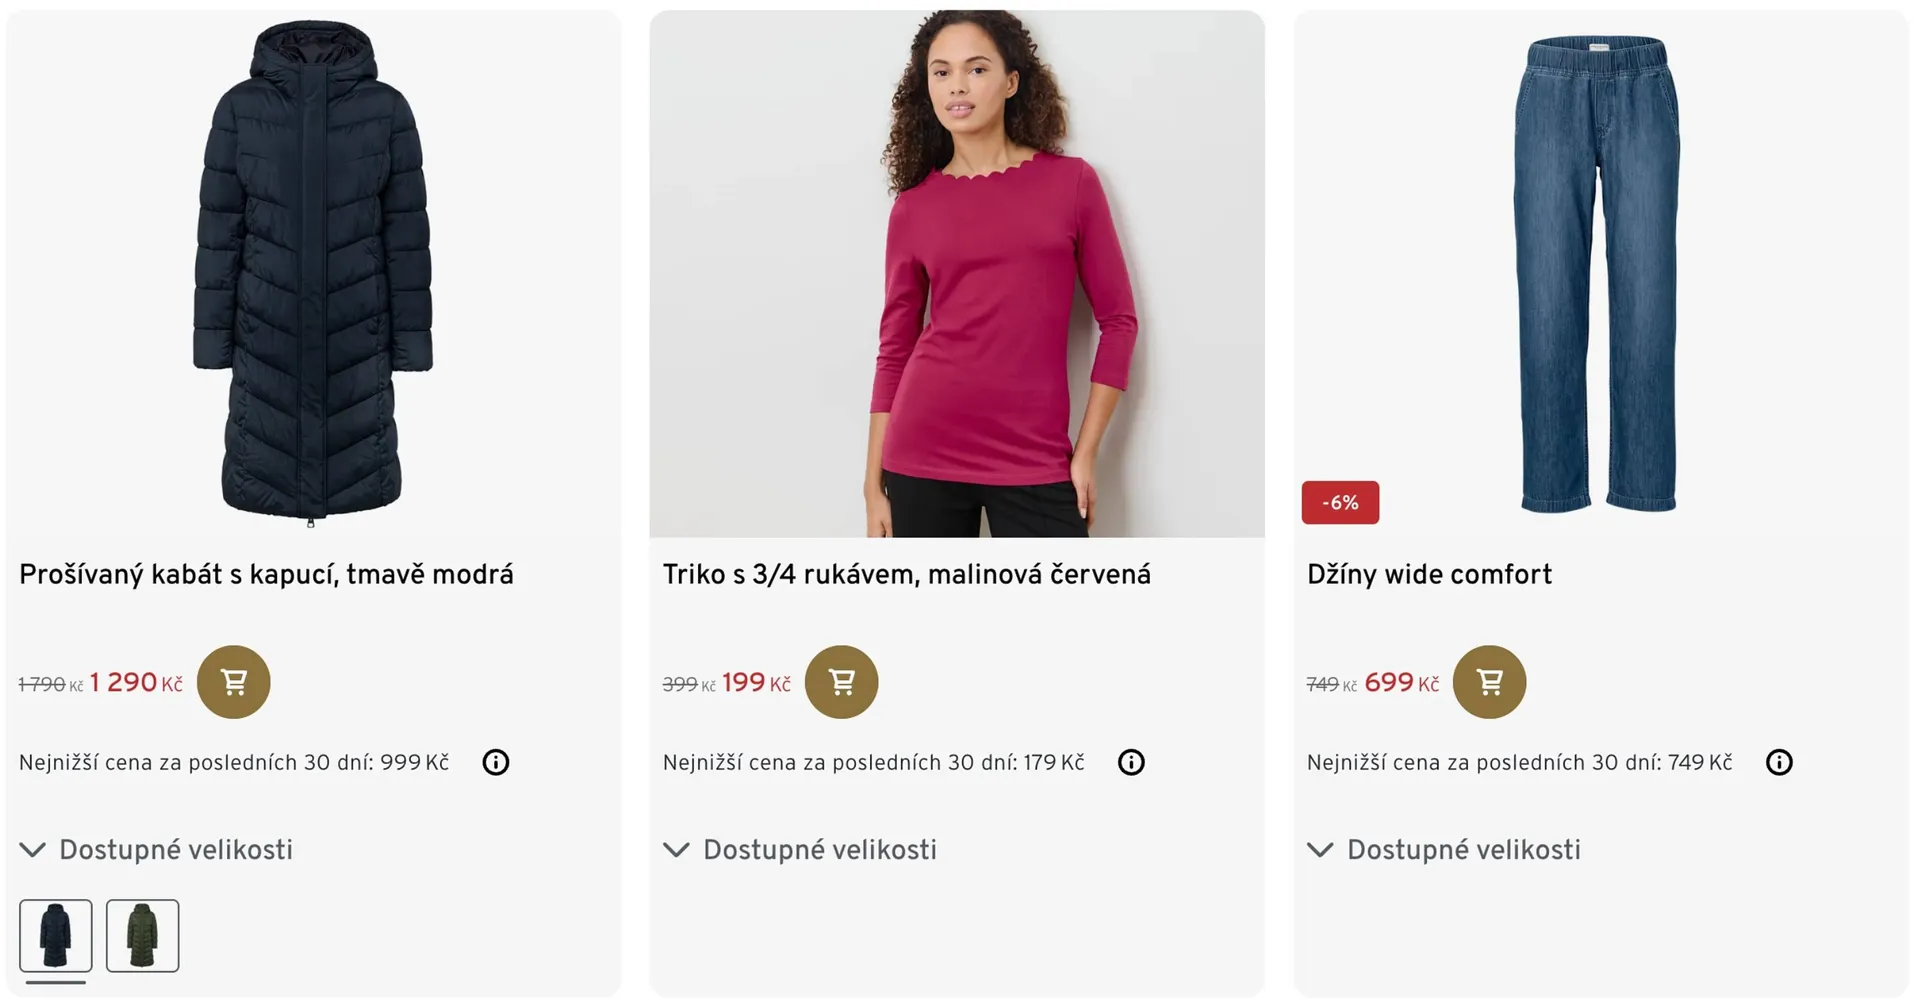1920x1002 pixels.
Task: Open the Džíny wide comfort product title
Action: tap(1429, 575)
